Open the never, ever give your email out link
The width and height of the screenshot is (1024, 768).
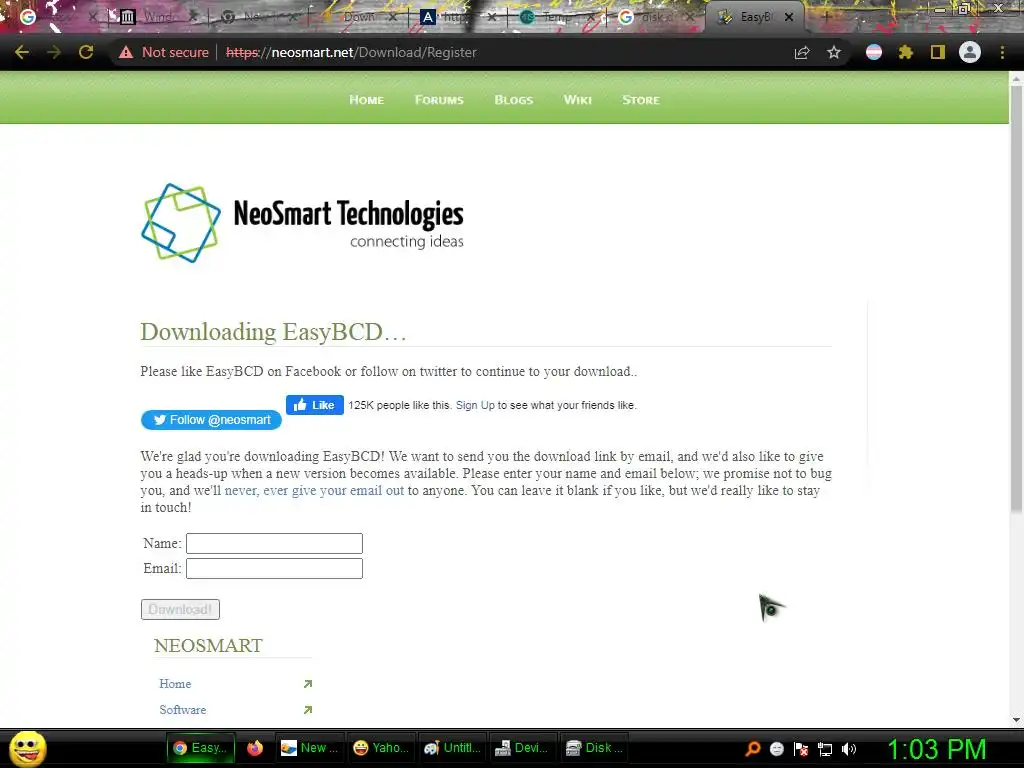point(314,490)
